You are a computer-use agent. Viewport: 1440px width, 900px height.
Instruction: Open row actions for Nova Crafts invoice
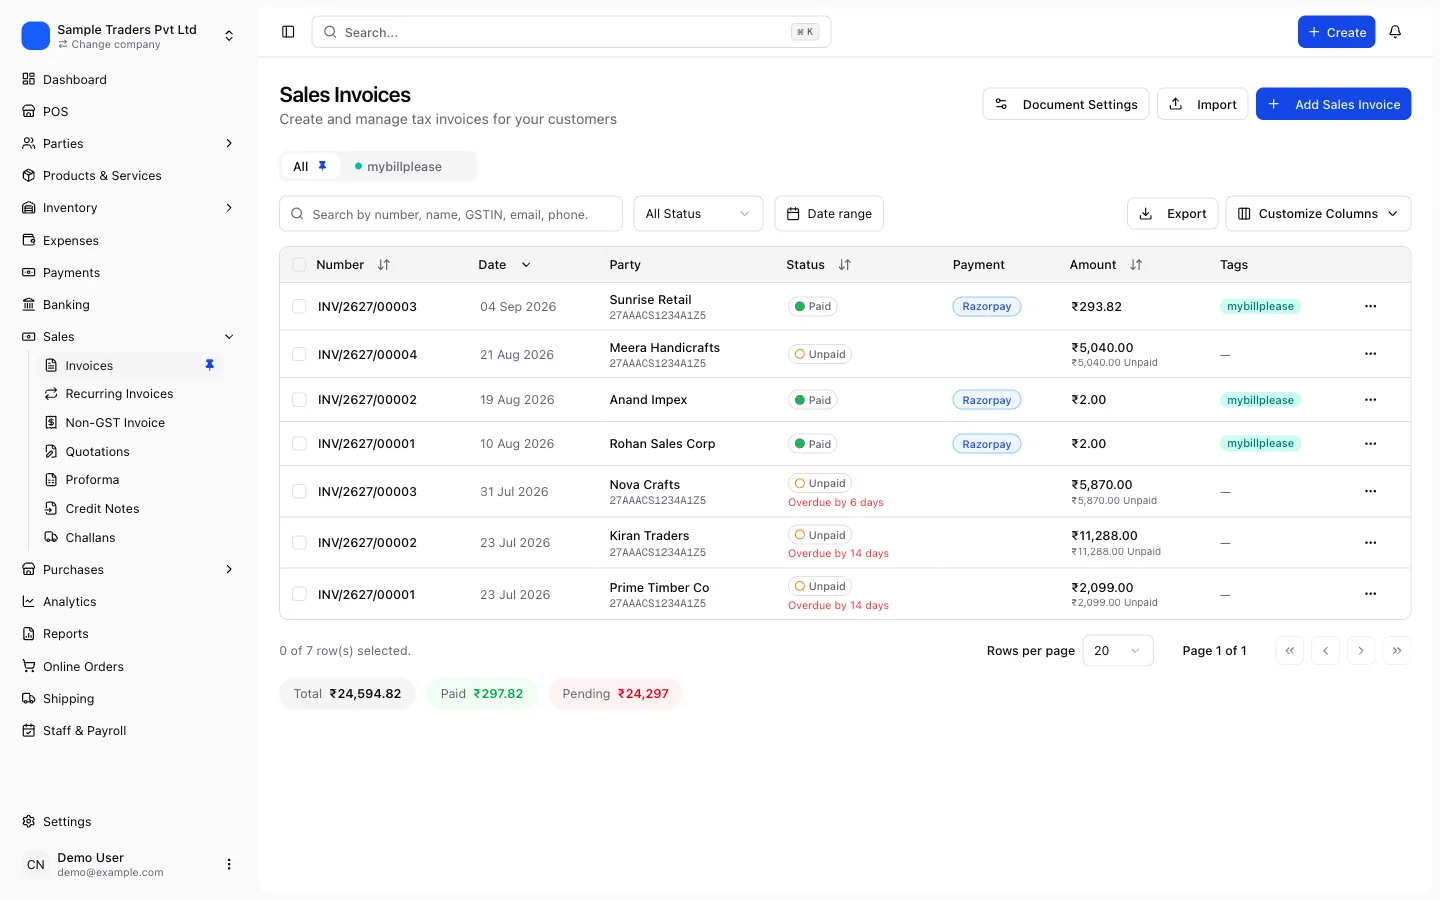[x=1370, y=491]
